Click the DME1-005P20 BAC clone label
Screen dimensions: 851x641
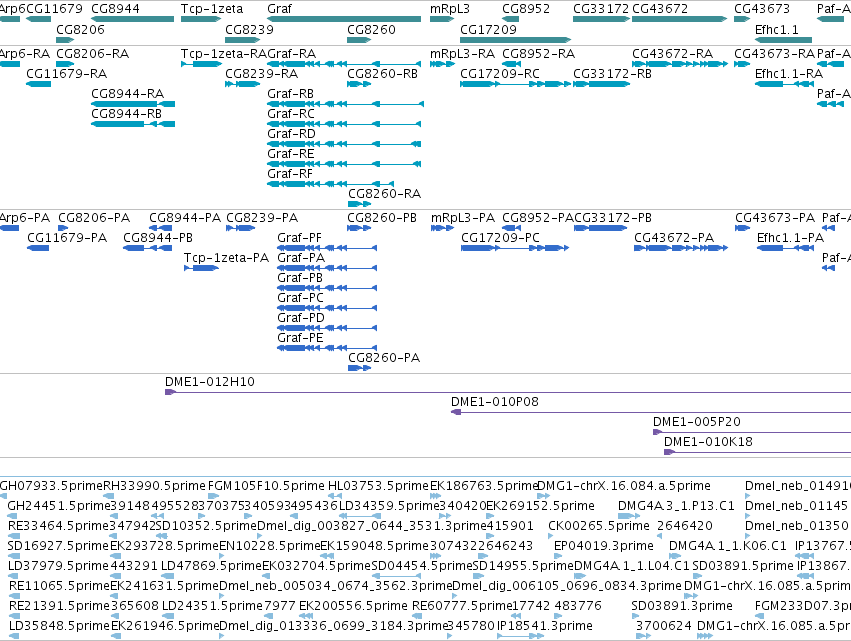click(x=696, y=422)
